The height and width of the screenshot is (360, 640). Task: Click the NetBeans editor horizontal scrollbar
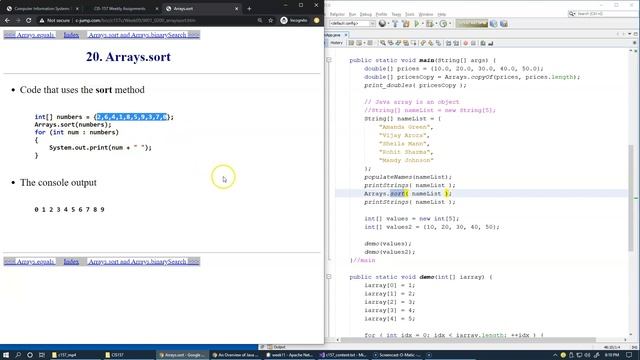[468, 340]
